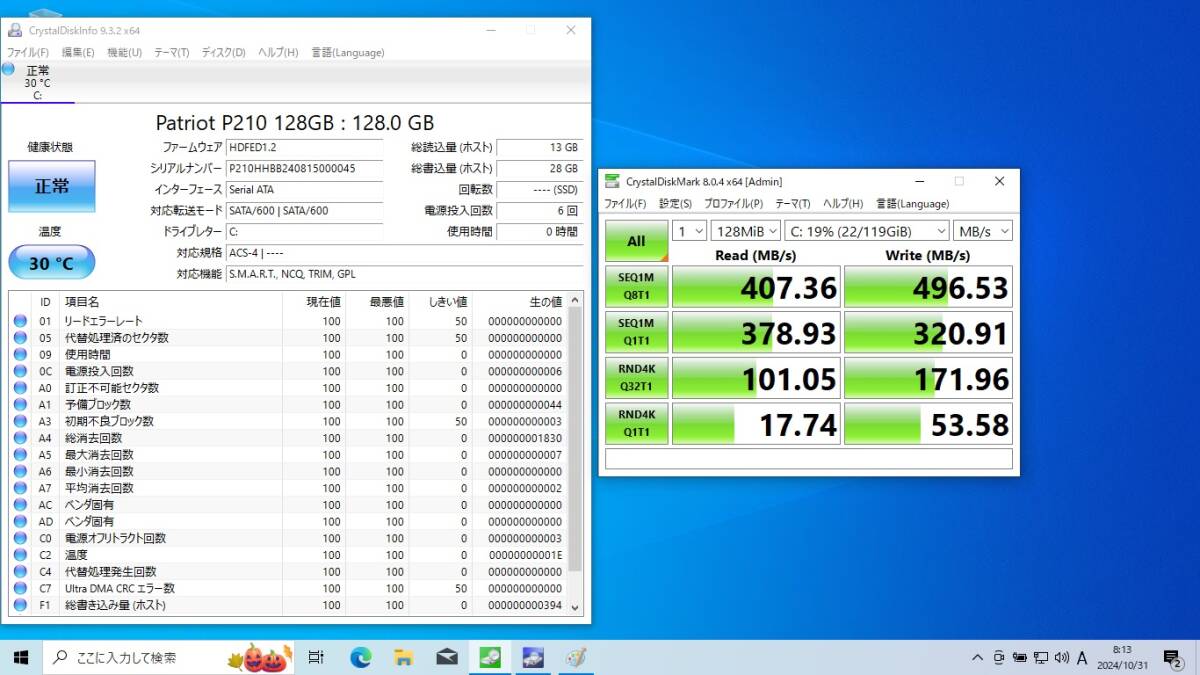Open CrystalDiskInfo テーマ(T) menu
1200x675 pixels.
click(x=171, y=52)
